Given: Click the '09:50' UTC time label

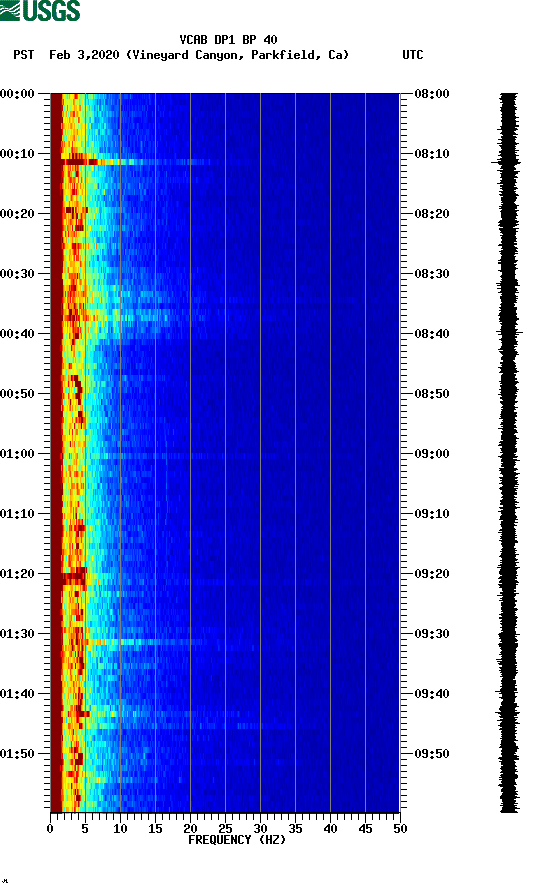Looking at the screenshot, I should point(432,754).
